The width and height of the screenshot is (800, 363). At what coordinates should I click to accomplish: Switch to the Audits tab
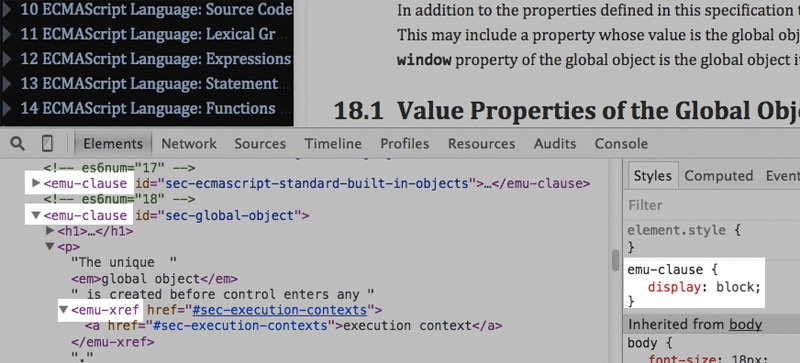pos(555,144)
